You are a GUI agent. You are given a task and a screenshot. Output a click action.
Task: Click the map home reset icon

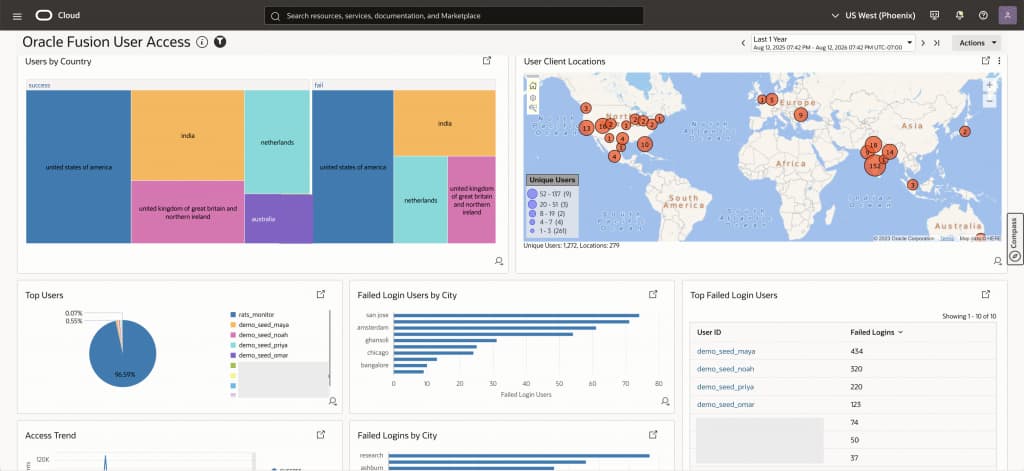533,86
